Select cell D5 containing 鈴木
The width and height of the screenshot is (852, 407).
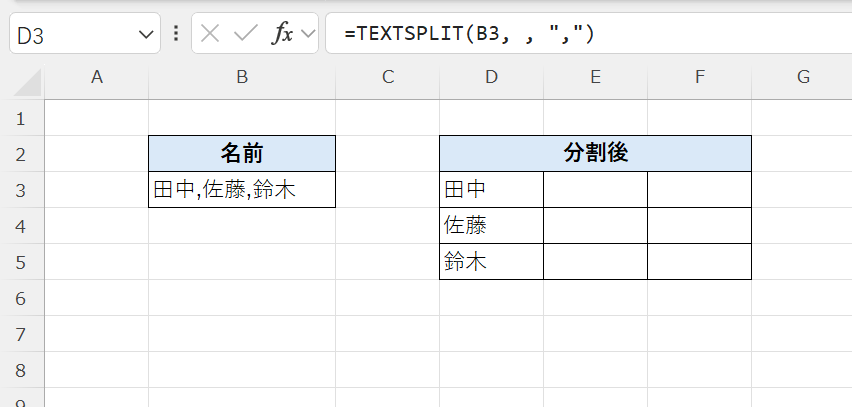click(x=491, y=261)
